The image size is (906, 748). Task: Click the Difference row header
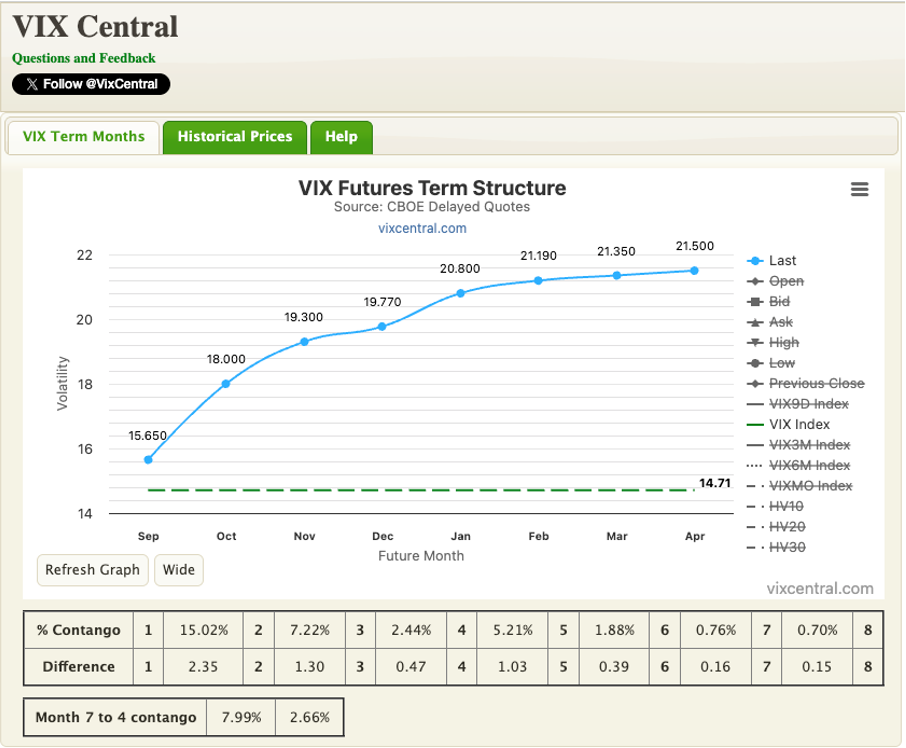coord(79,667)
